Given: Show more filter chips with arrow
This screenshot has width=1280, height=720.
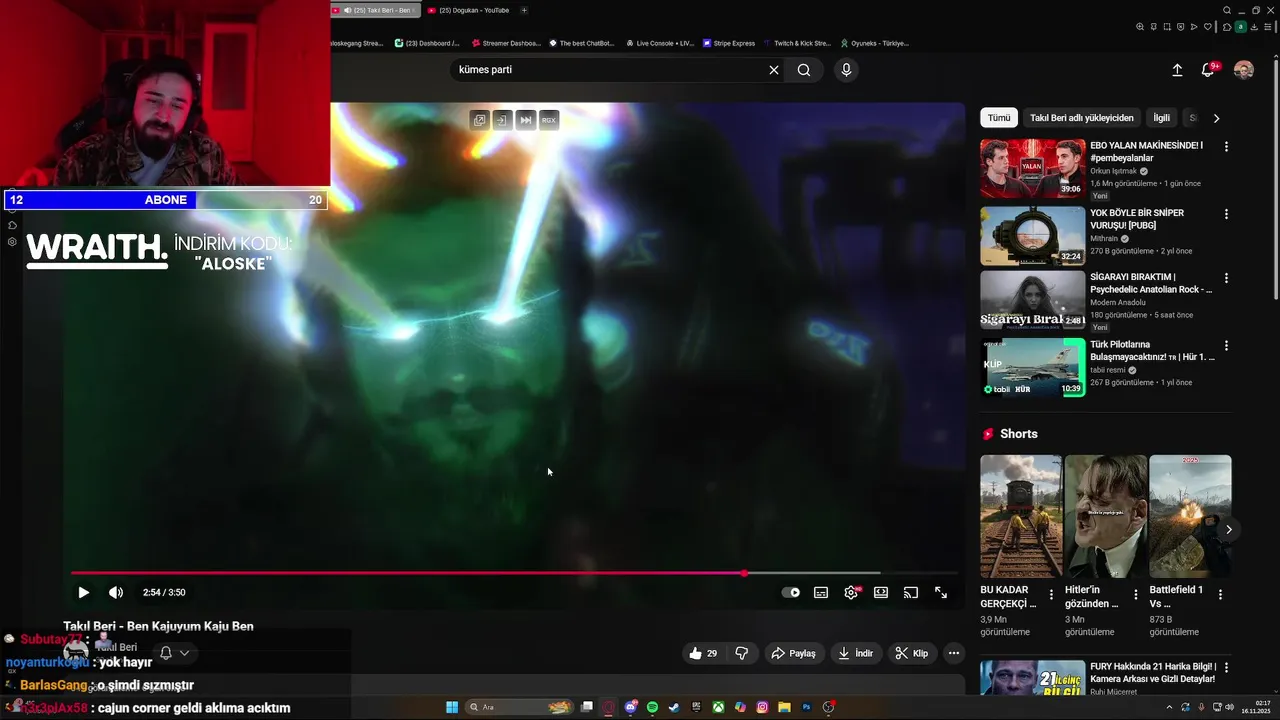Looking at the screenshot, I should point(1216,118).
